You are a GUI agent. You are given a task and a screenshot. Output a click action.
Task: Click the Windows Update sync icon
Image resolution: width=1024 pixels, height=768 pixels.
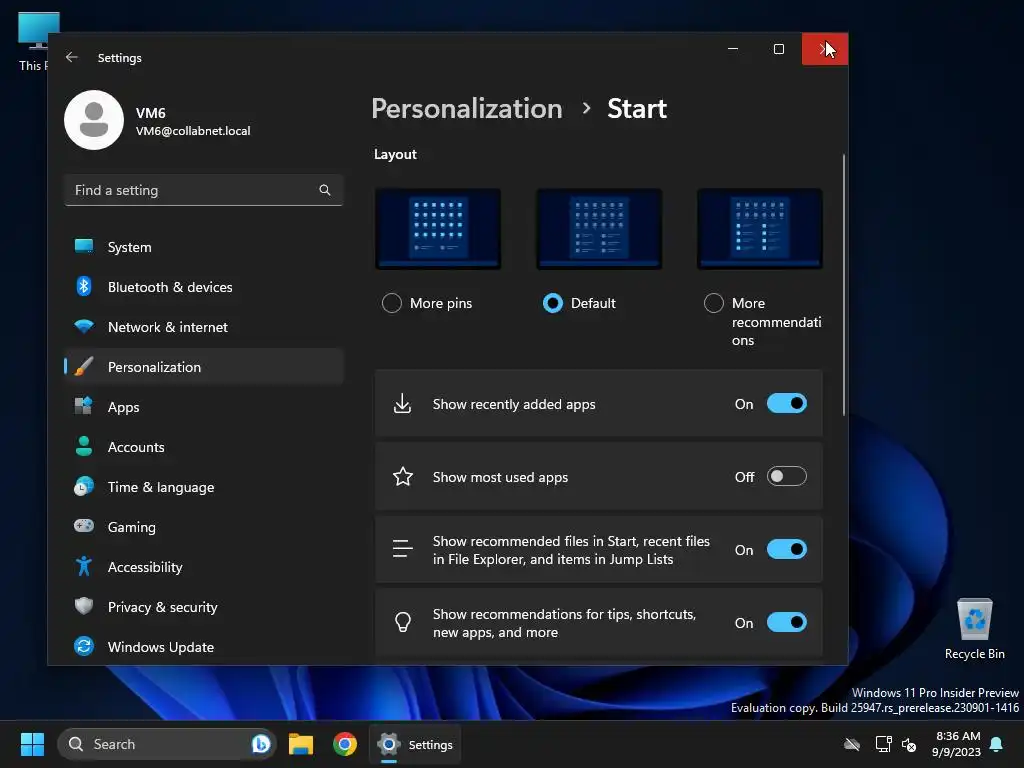click(x=84, y=646)
